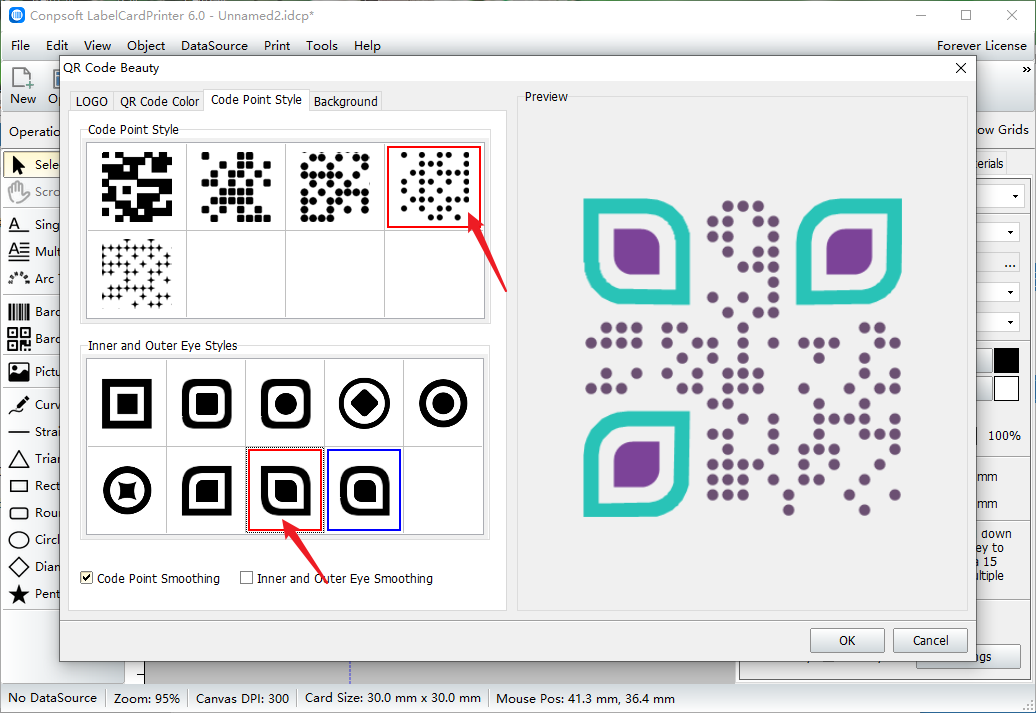1036x713 pixels.
Task: Switch to the Code Point Style tab
Action: click(x=256, y=100)
